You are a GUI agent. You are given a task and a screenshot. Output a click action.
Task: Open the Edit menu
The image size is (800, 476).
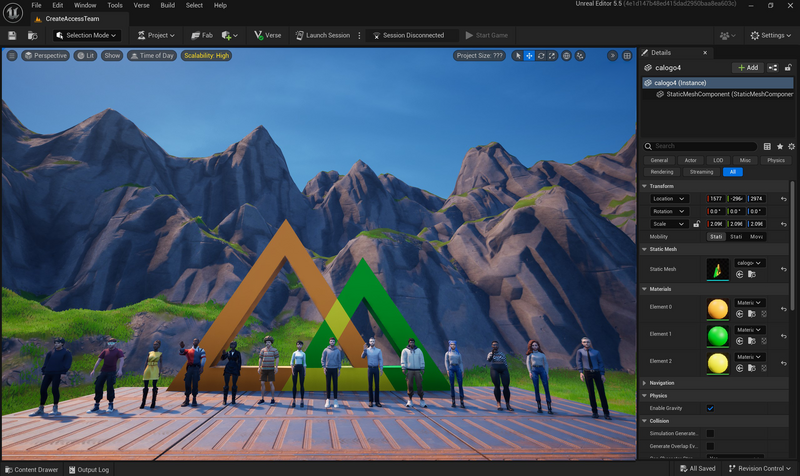(x=58, y=5)
